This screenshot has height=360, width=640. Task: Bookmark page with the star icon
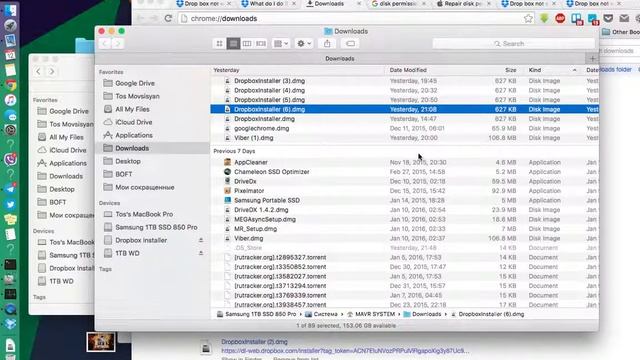coord(528,18)
